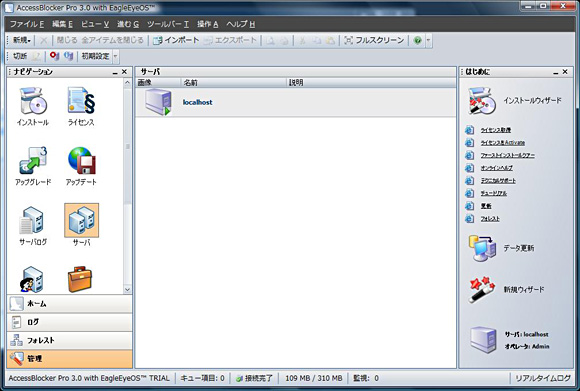Click the server-with-user icon in the navigation pane
580x391 pixels.
(32, 280)
